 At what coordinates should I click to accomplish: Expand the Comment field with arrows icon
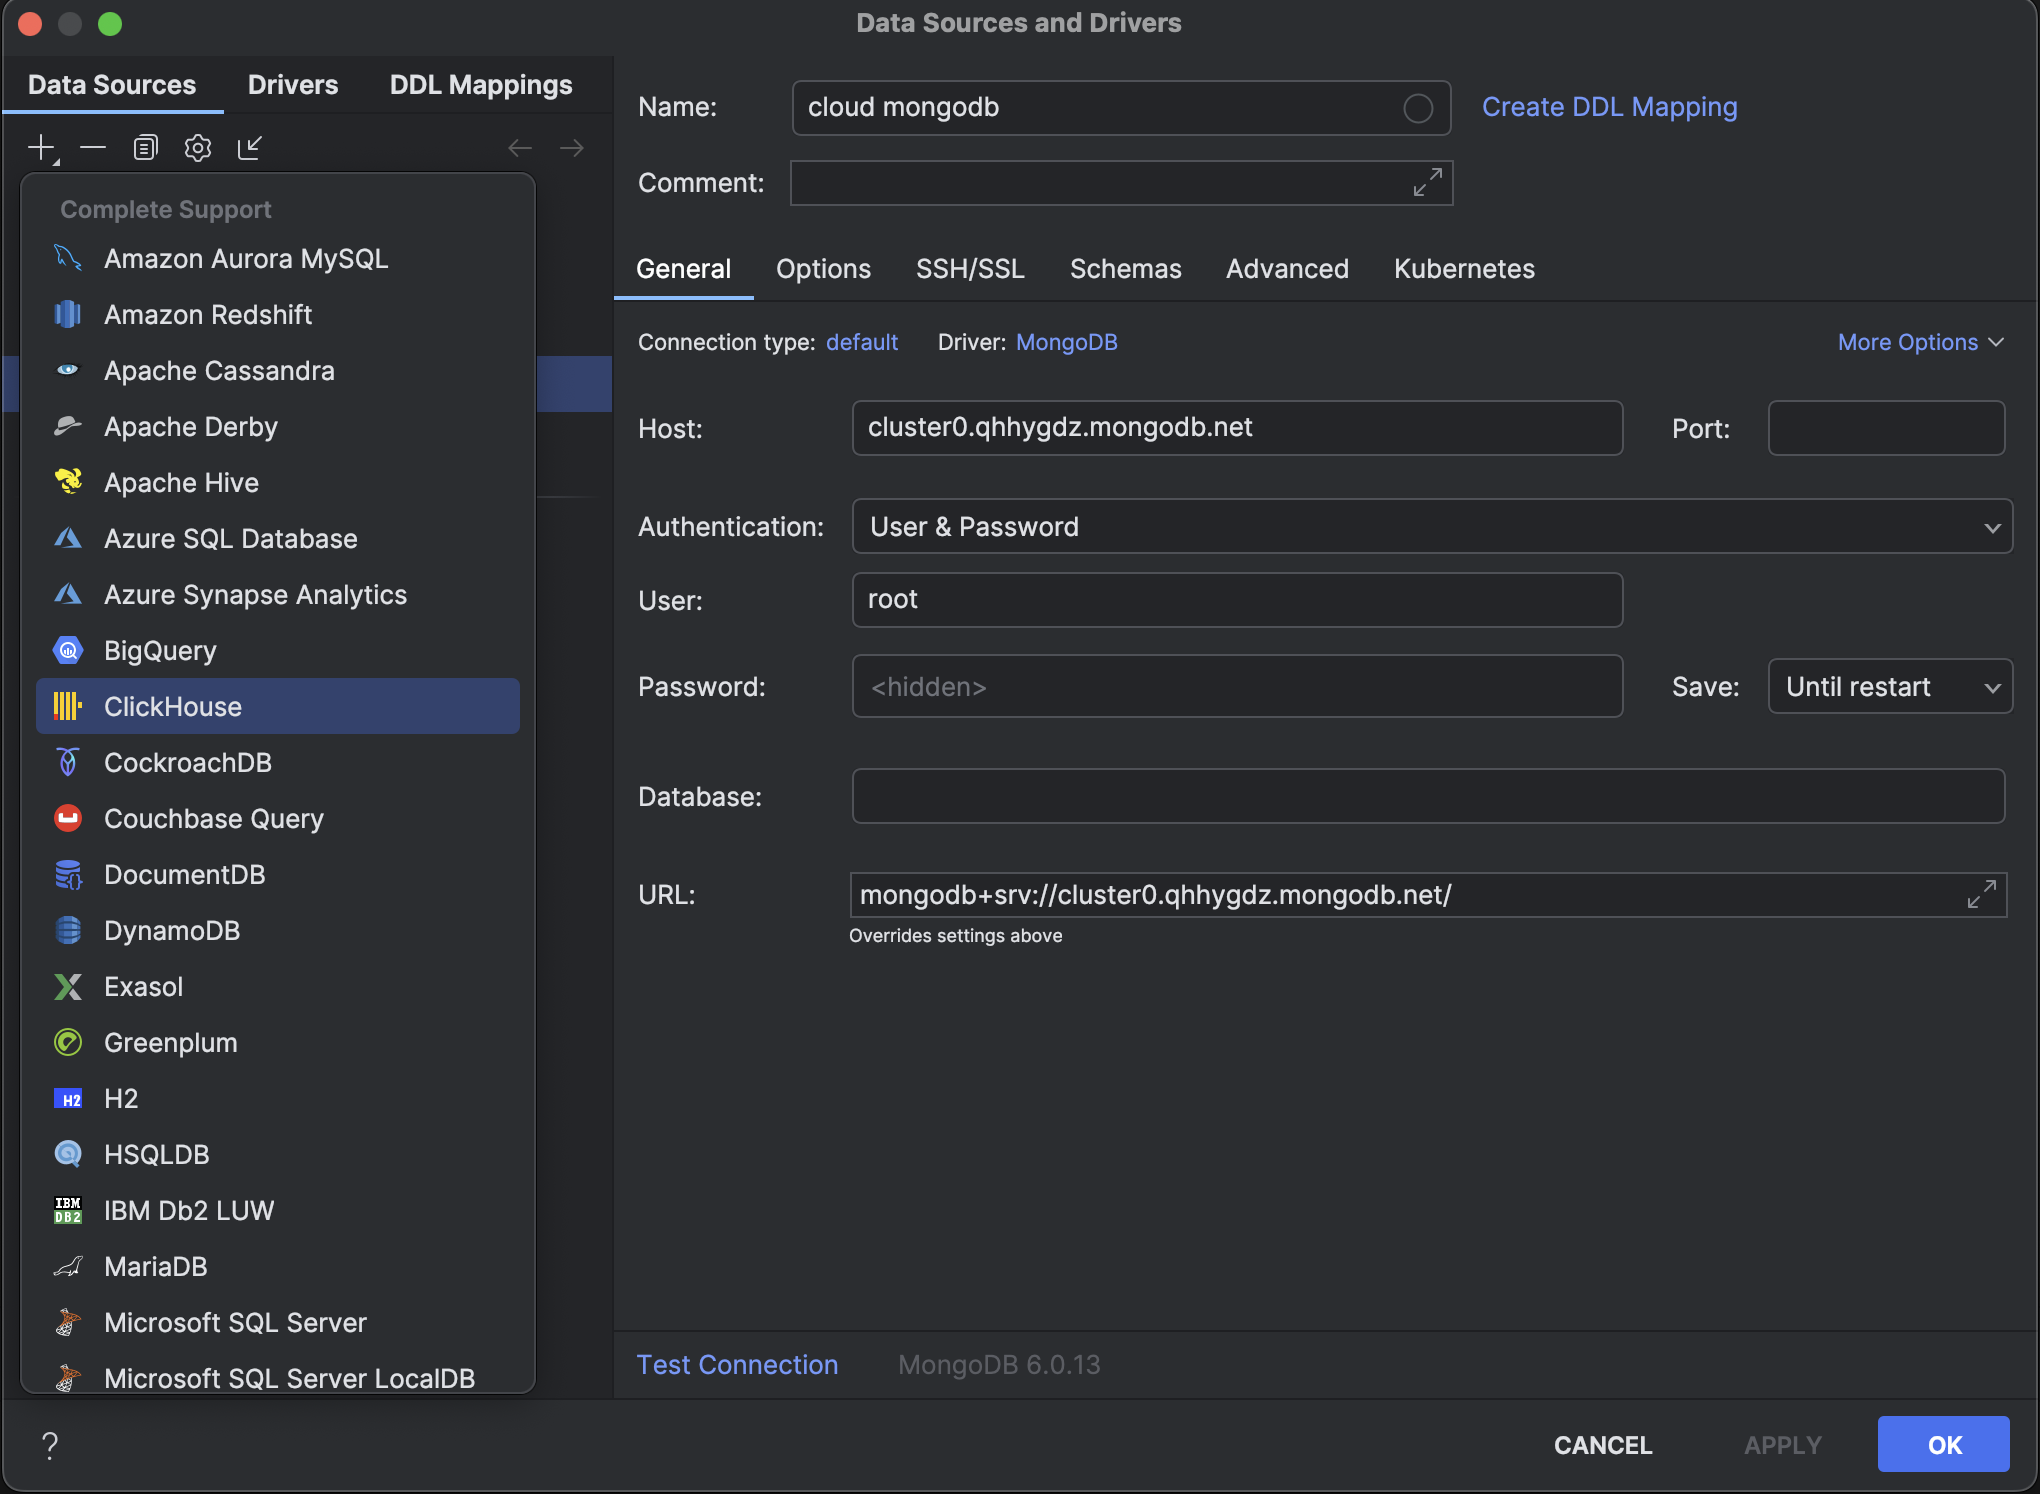click(1427, 182)
